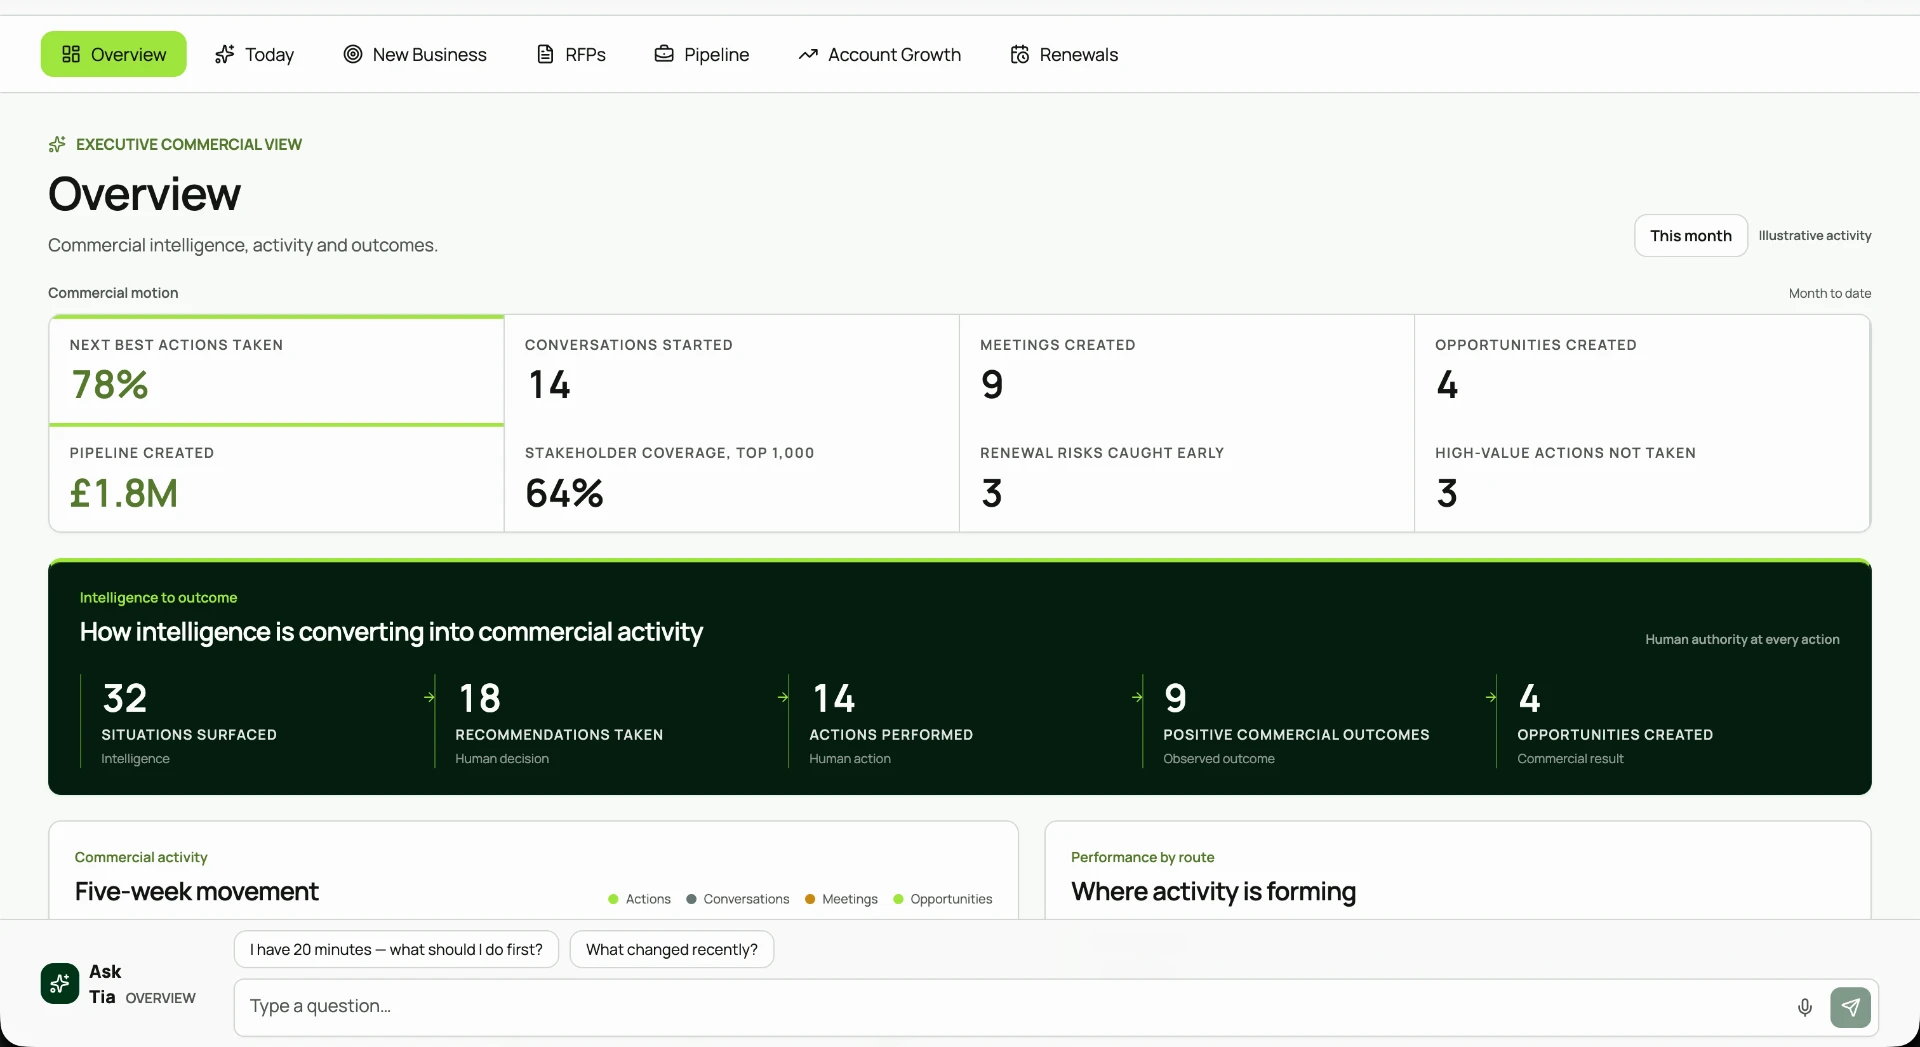This screenshot has height=1047, width=1920.
Task: Click the RFPs document icon
Action: pos(545,54)
